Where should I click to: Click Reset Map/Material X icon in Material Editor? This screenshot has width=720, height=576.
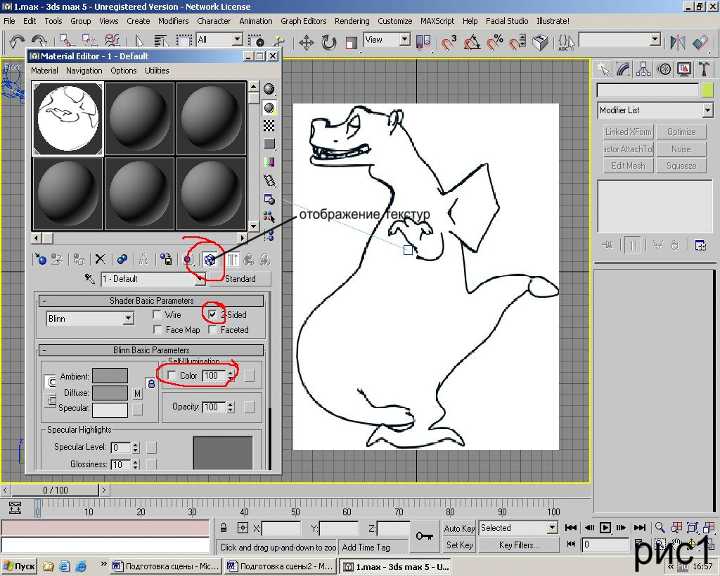[x=100, y=258]
